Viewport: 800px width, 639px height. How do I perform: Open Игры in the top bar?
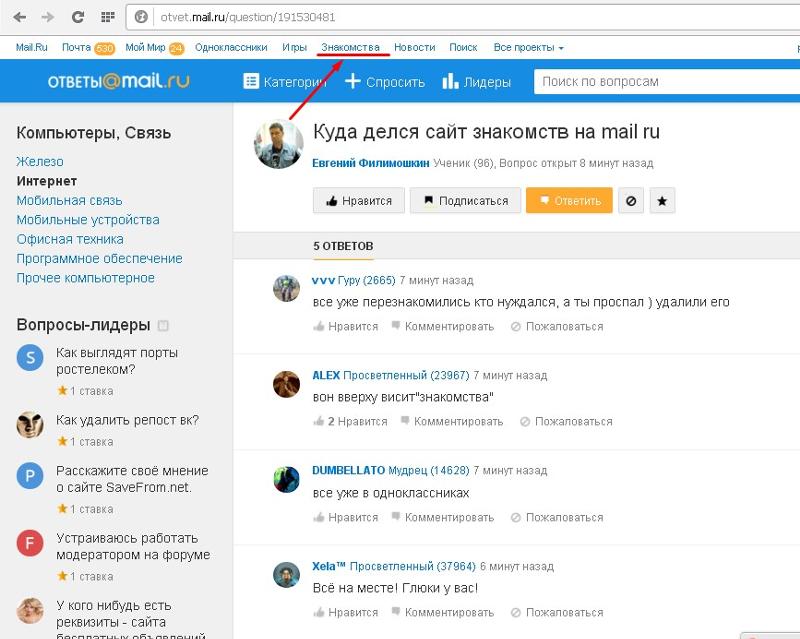click(294, 47)
